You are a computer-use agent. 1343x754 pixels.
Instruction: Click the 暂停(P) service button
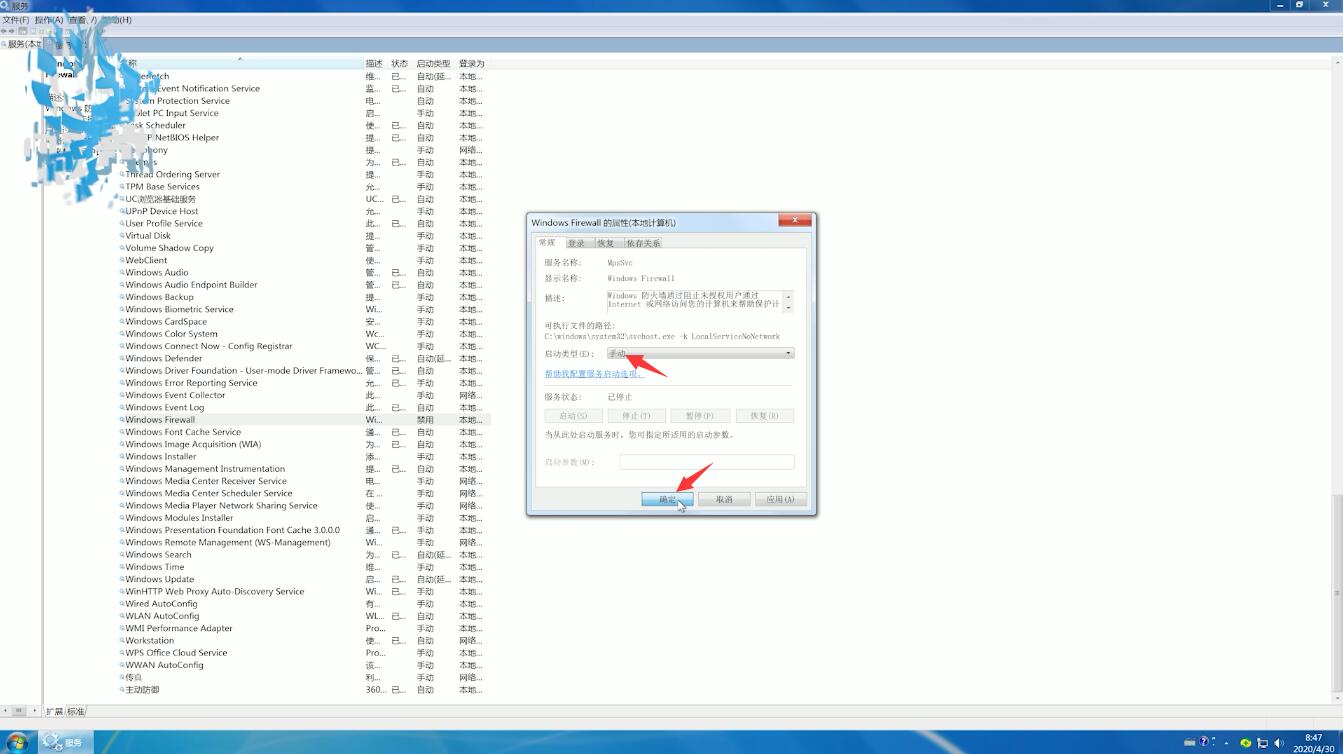point(701,416)
